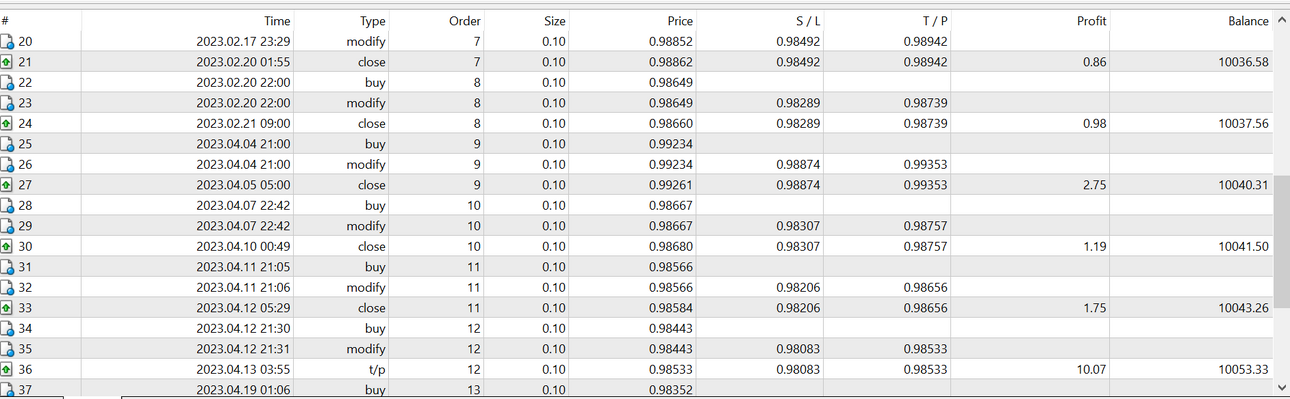The width and height of the screenshot is (1290, 399).
Task: Select the time 2023.04.19 01:06
Action: (x=243, y=390)
